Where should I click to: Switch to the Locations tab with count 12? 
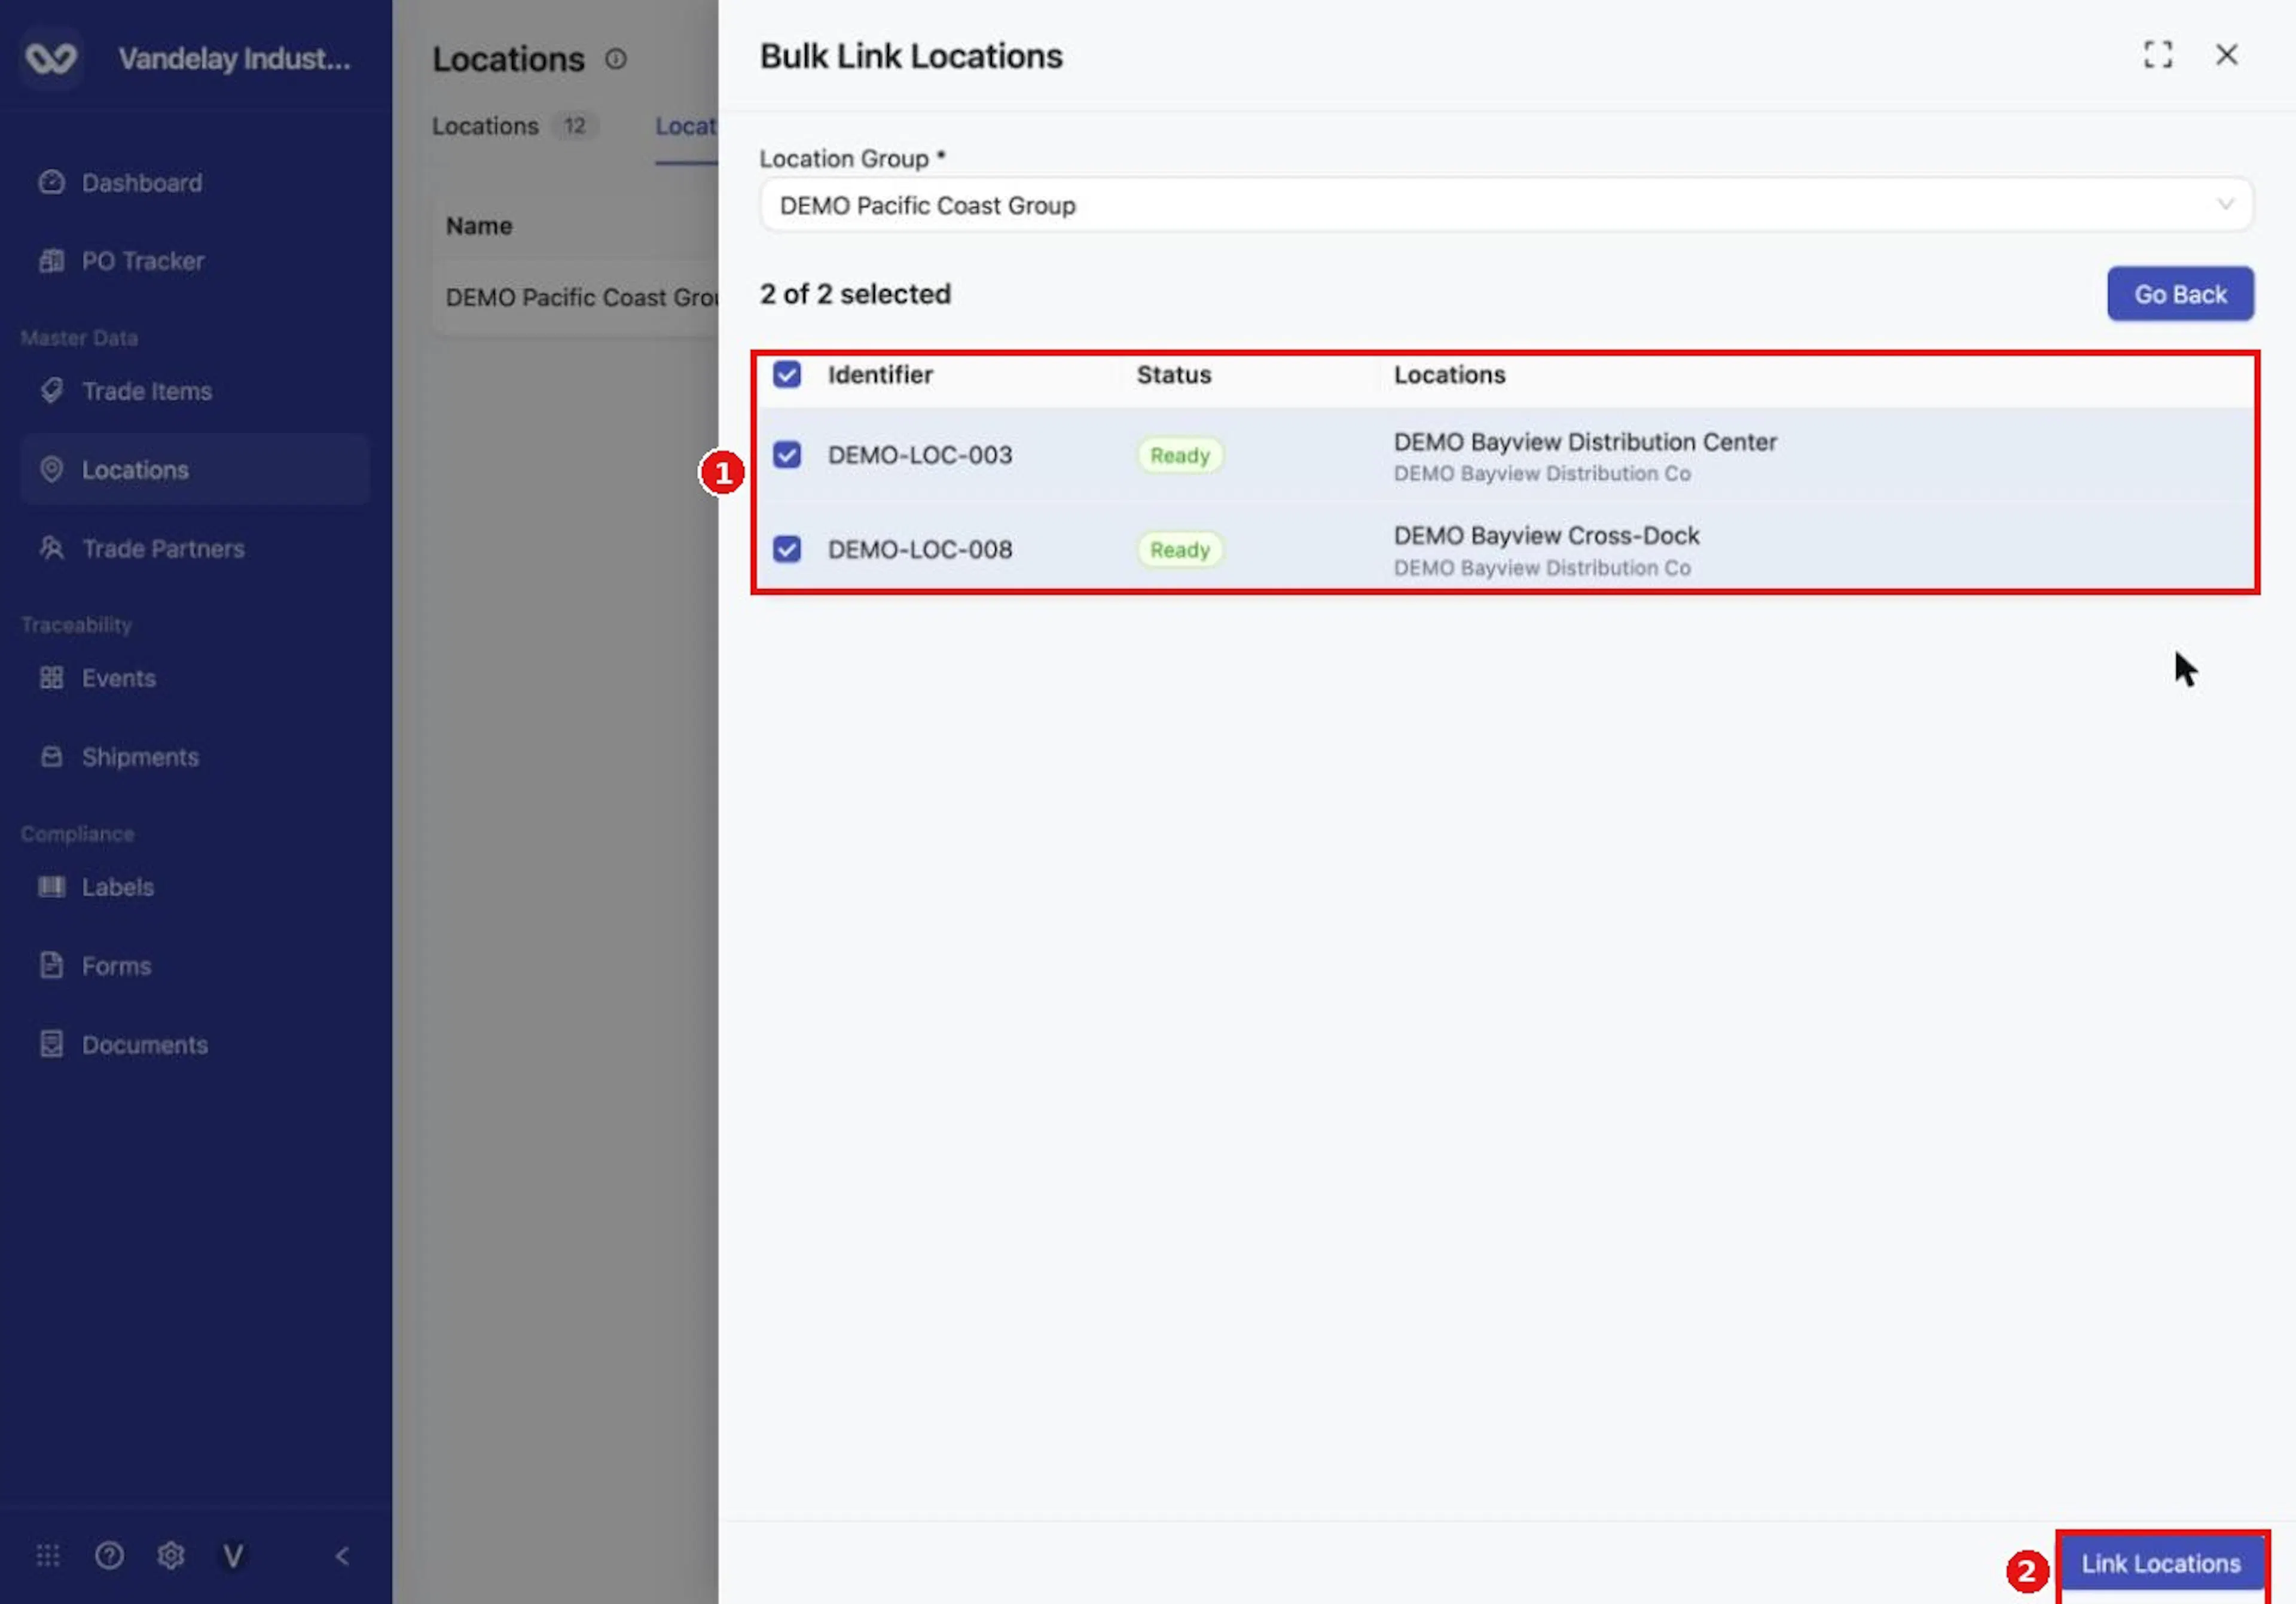click(x=515, y=126)
